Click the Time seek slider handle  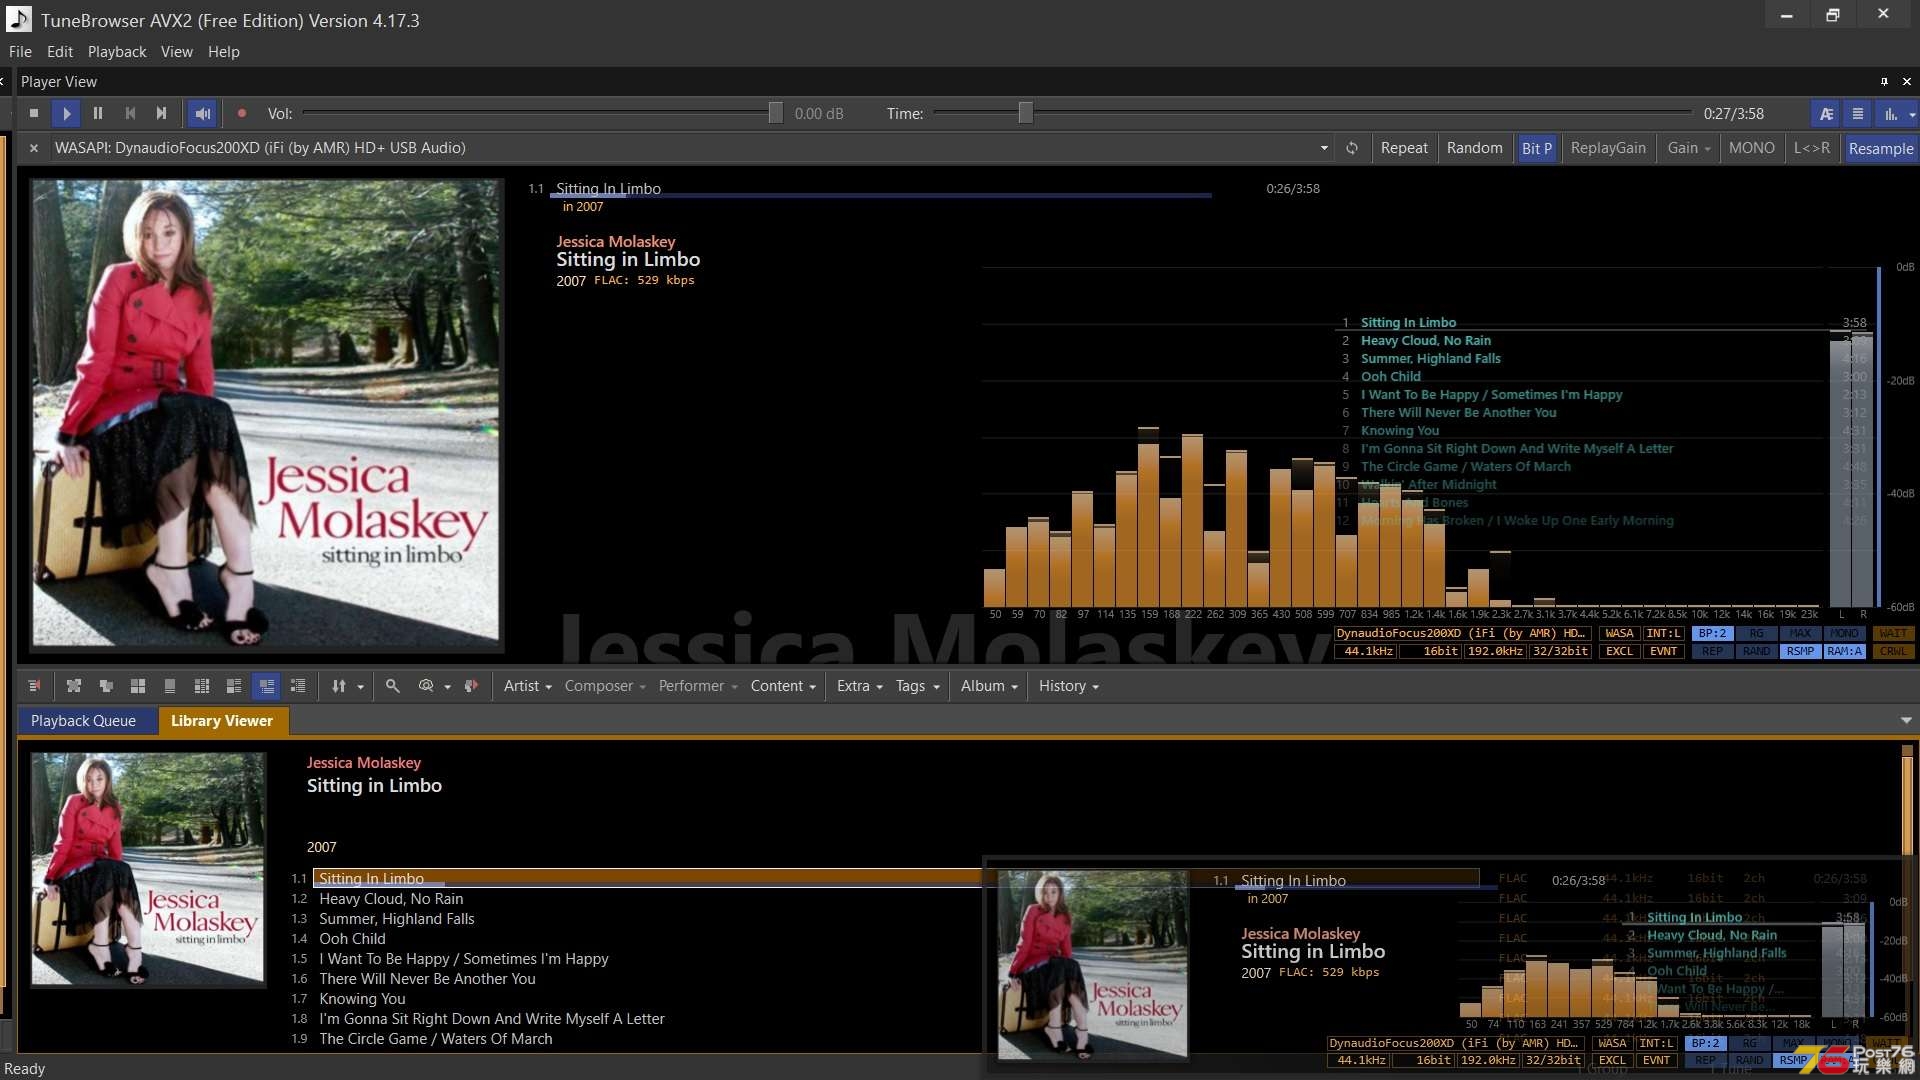[1025, 114]
